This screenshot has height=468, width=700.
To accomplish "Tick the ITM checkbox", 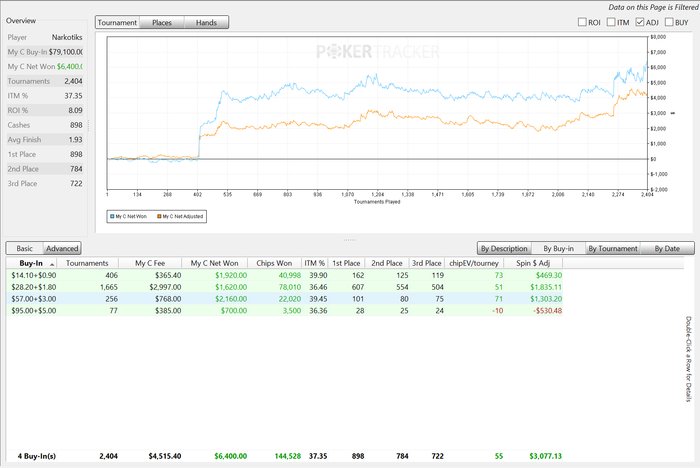I will tap(611, 22).
